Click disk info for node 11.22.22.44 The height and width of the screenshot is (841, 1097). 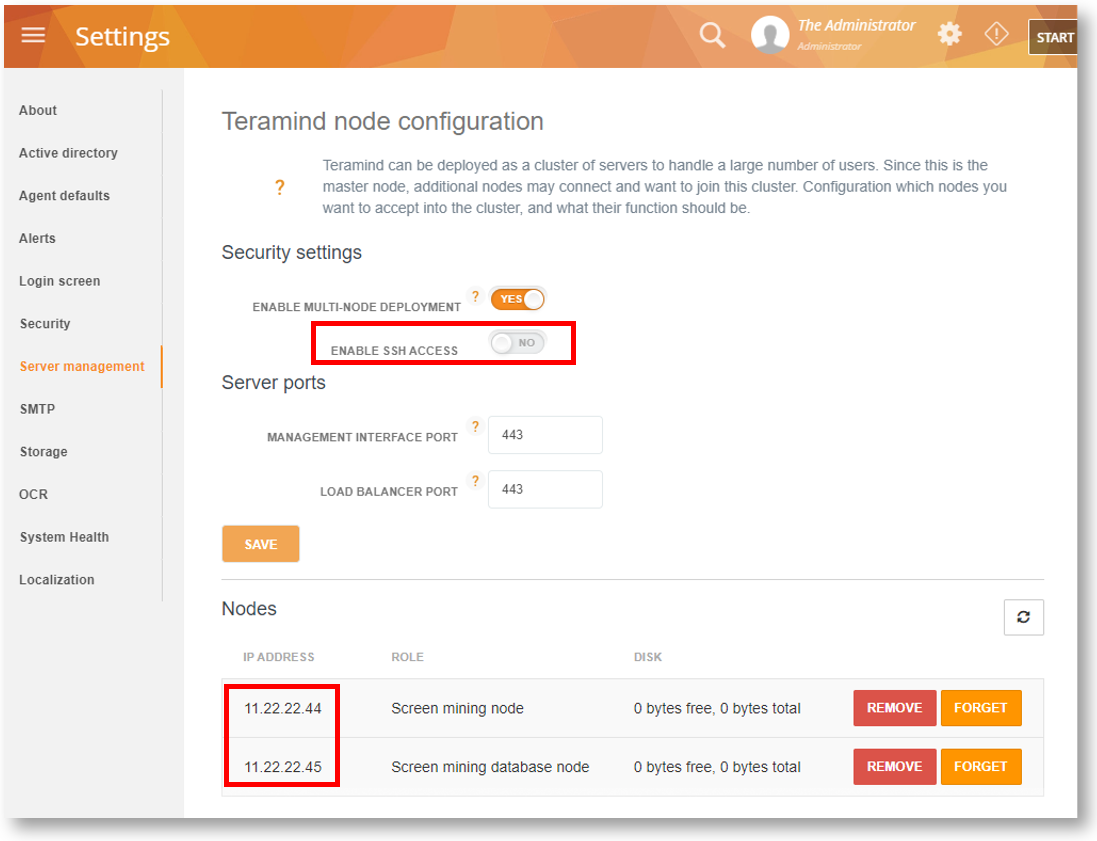(717, 709)
